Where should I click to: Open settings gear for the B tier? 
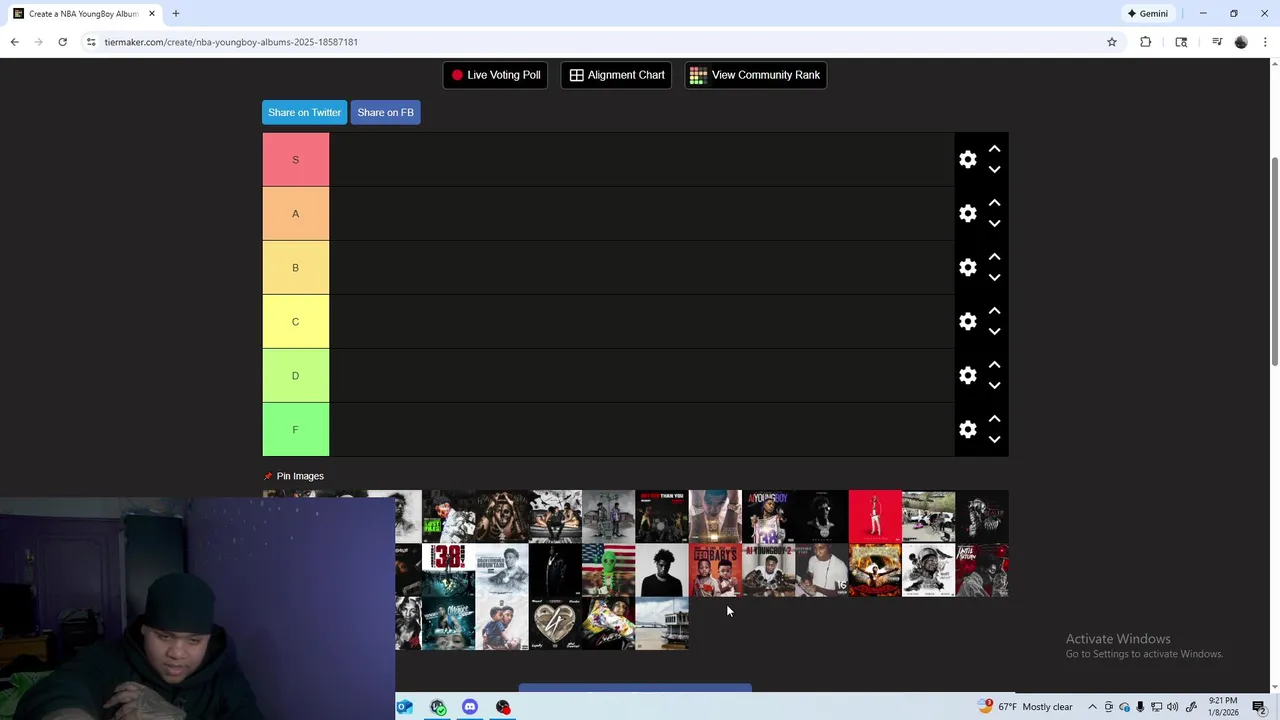(968, 268)
